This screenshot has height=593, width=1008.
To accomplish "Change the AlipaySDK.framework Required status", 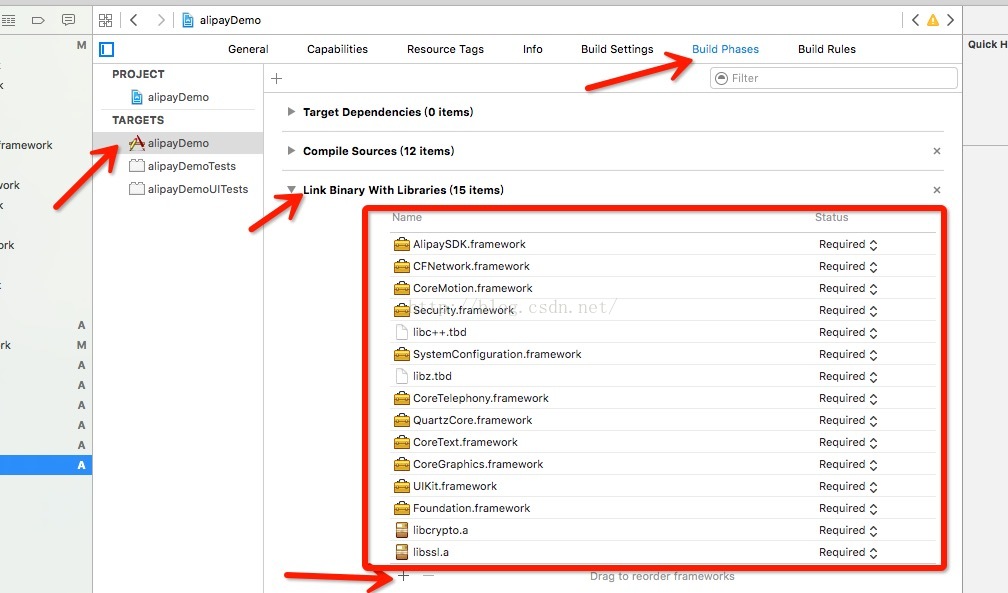I will click(x=848, y=244).
